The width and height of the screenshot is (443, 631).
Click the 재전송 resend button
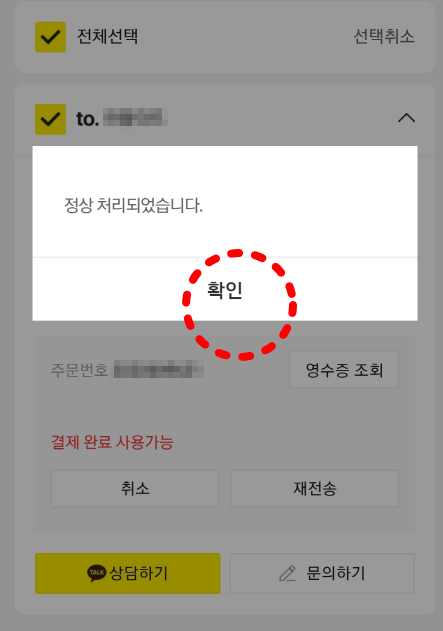click(x=315, y=489)
